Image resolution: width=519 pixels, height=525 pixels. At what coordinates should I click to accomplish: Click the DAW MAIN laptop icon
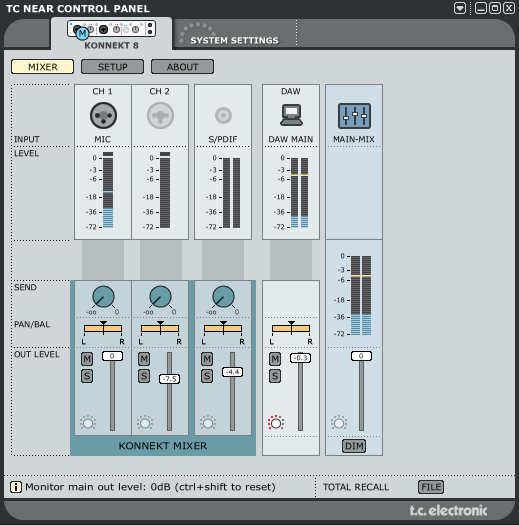tap(291, 115)
